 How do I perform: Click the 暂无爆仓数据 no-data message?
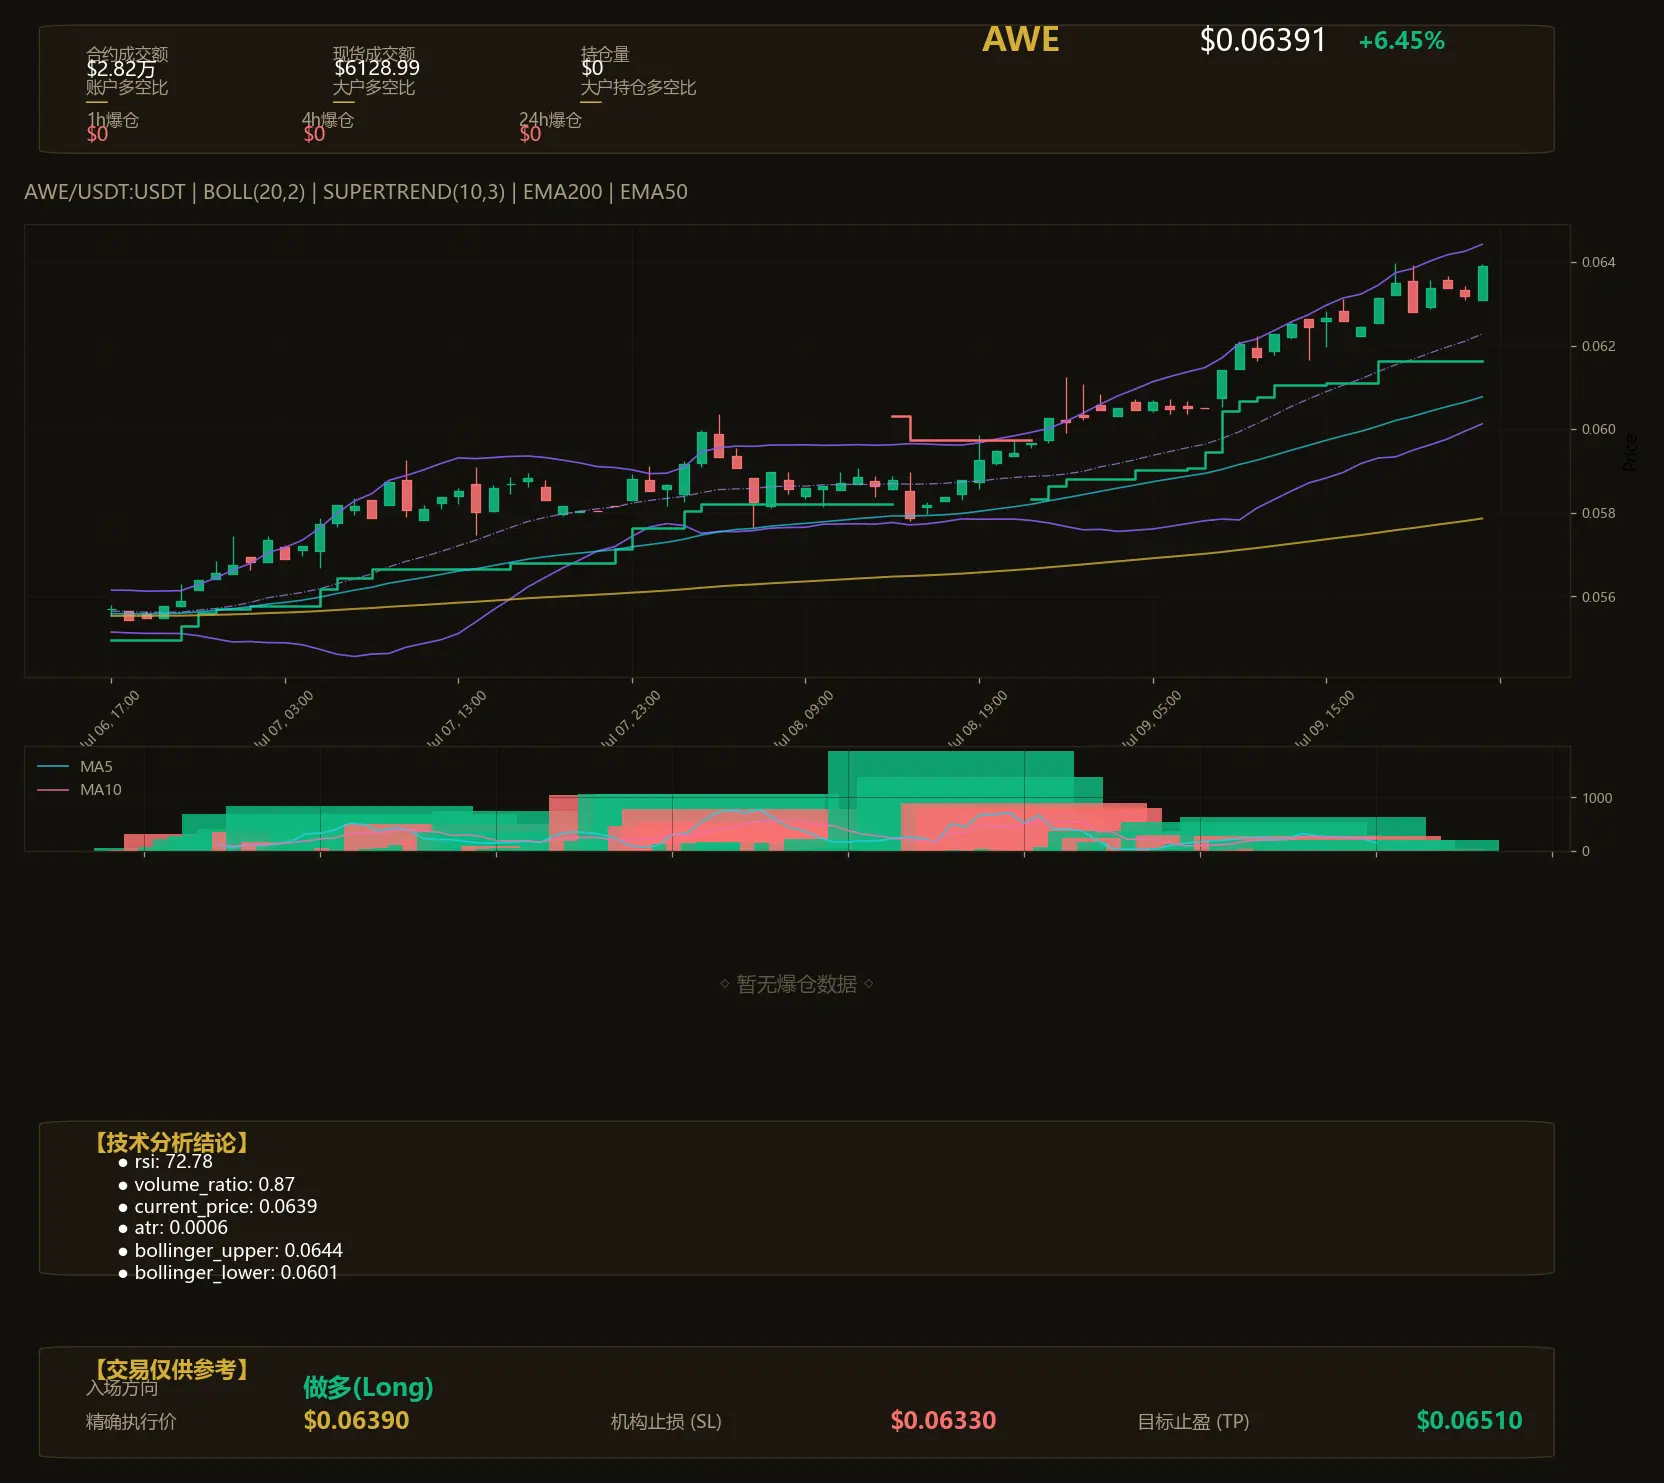797,985
